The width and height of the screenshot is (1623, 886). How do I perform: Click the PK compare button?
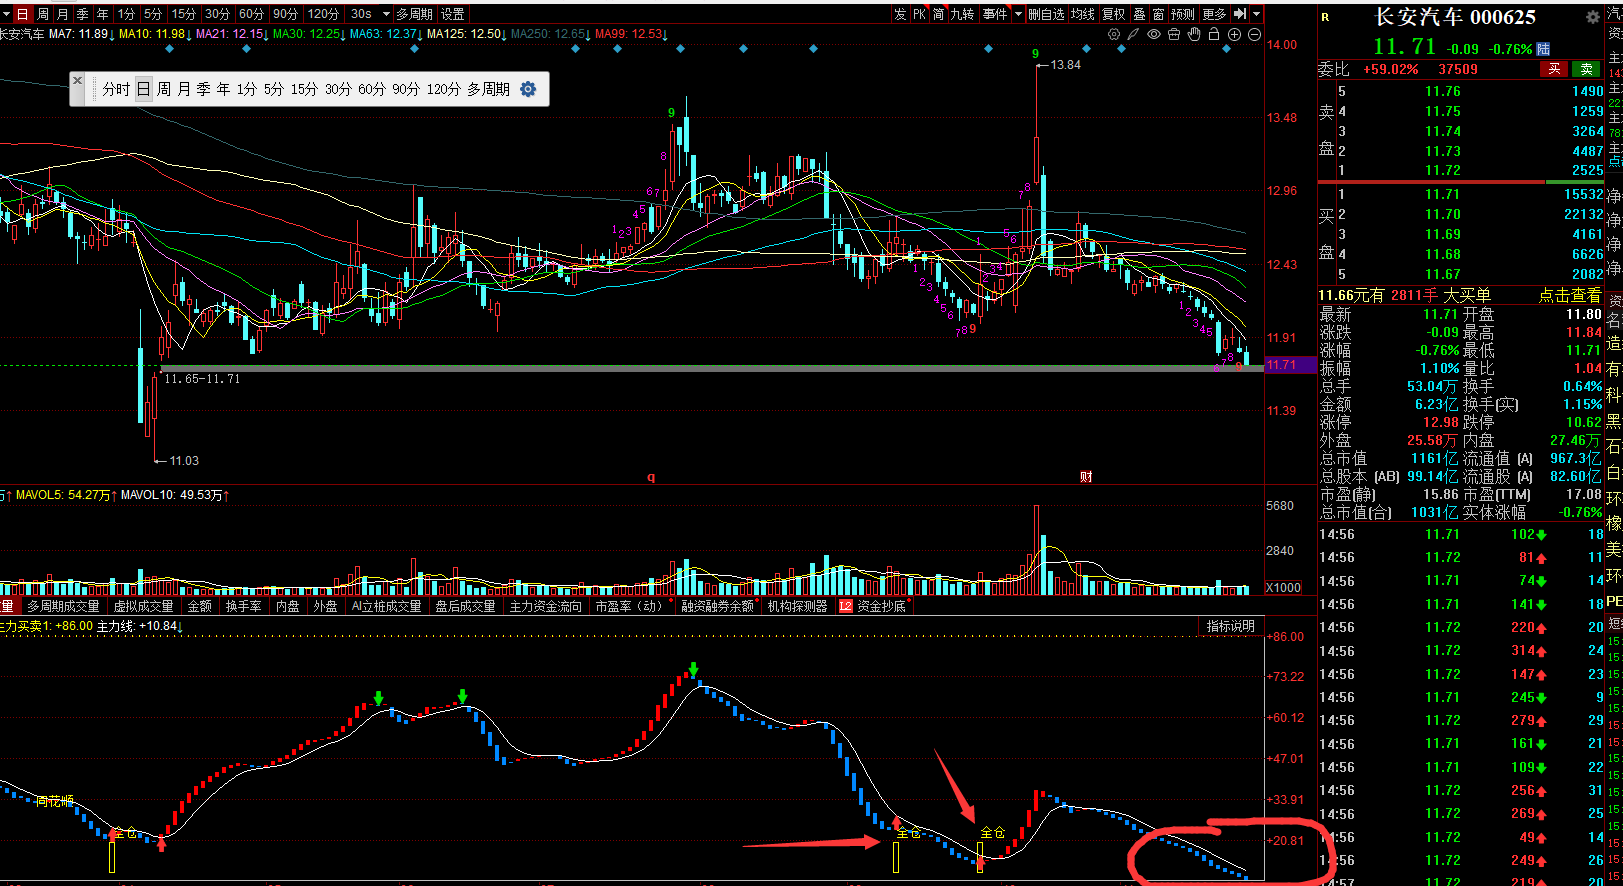(919, 14)
